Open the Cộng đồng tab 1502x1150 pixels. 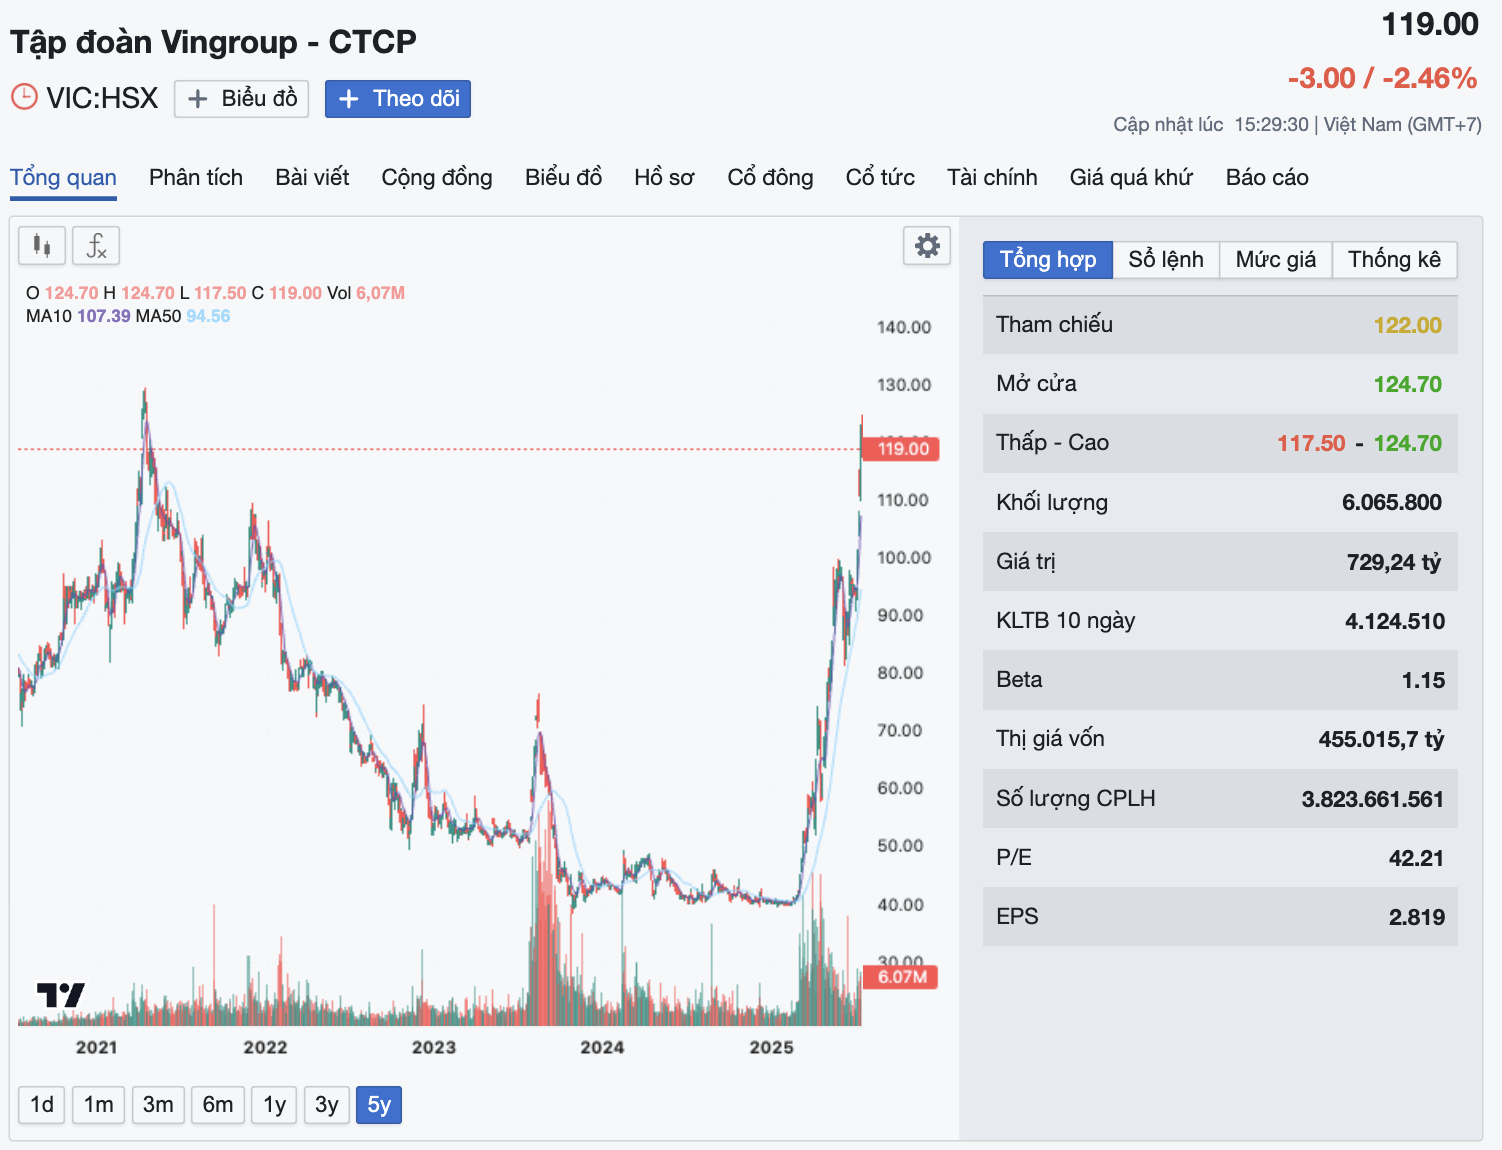tap(437, 178)
